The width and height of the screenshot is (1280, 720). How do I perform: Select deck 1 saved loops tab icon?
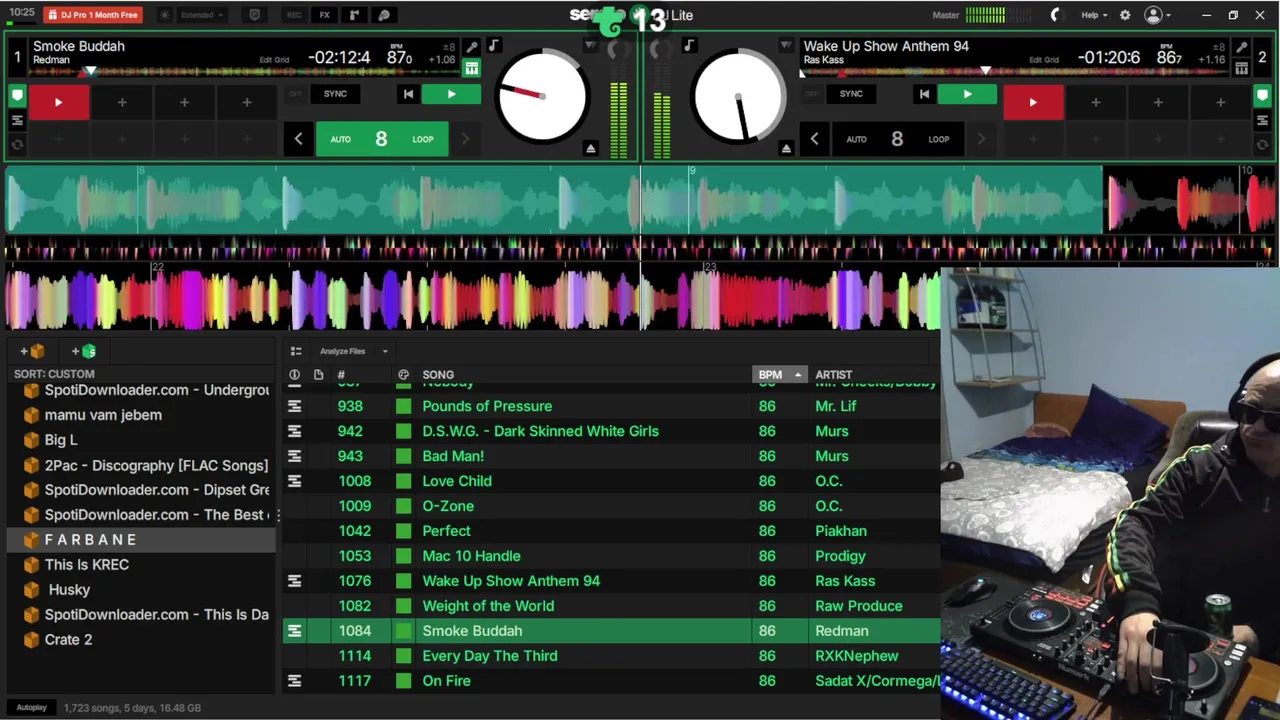(17, 144)
